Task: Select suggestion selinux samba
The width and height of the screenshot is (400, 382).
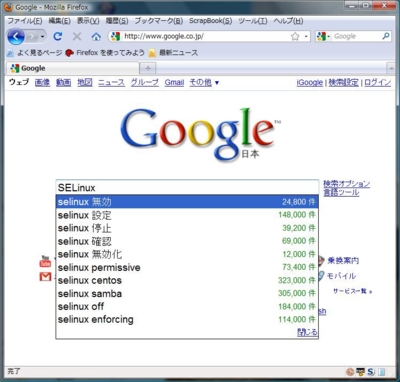Action: coord(187,293)
